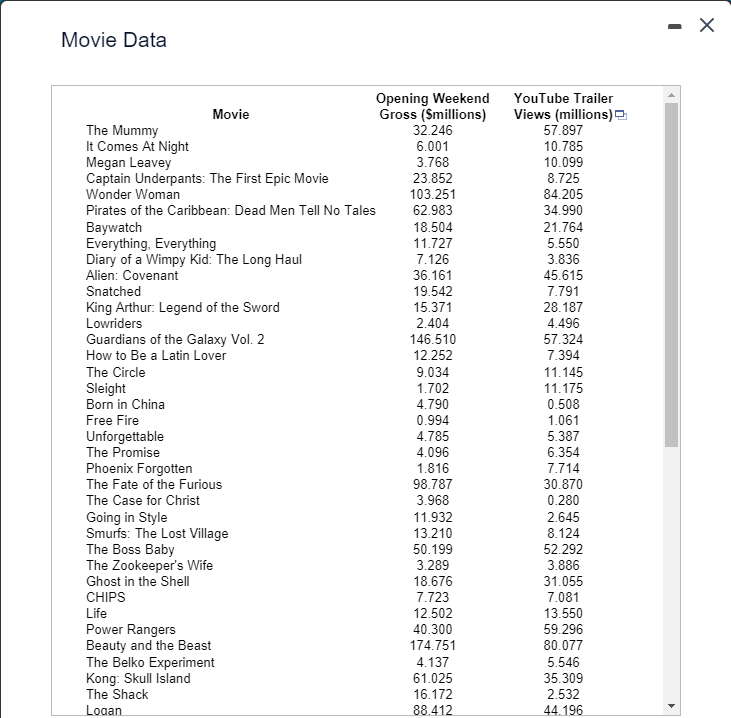Image resolution: width=731 pixels, height=718 pixels.
Task: Select Free Fire in the list
Action: click(112, 421)
